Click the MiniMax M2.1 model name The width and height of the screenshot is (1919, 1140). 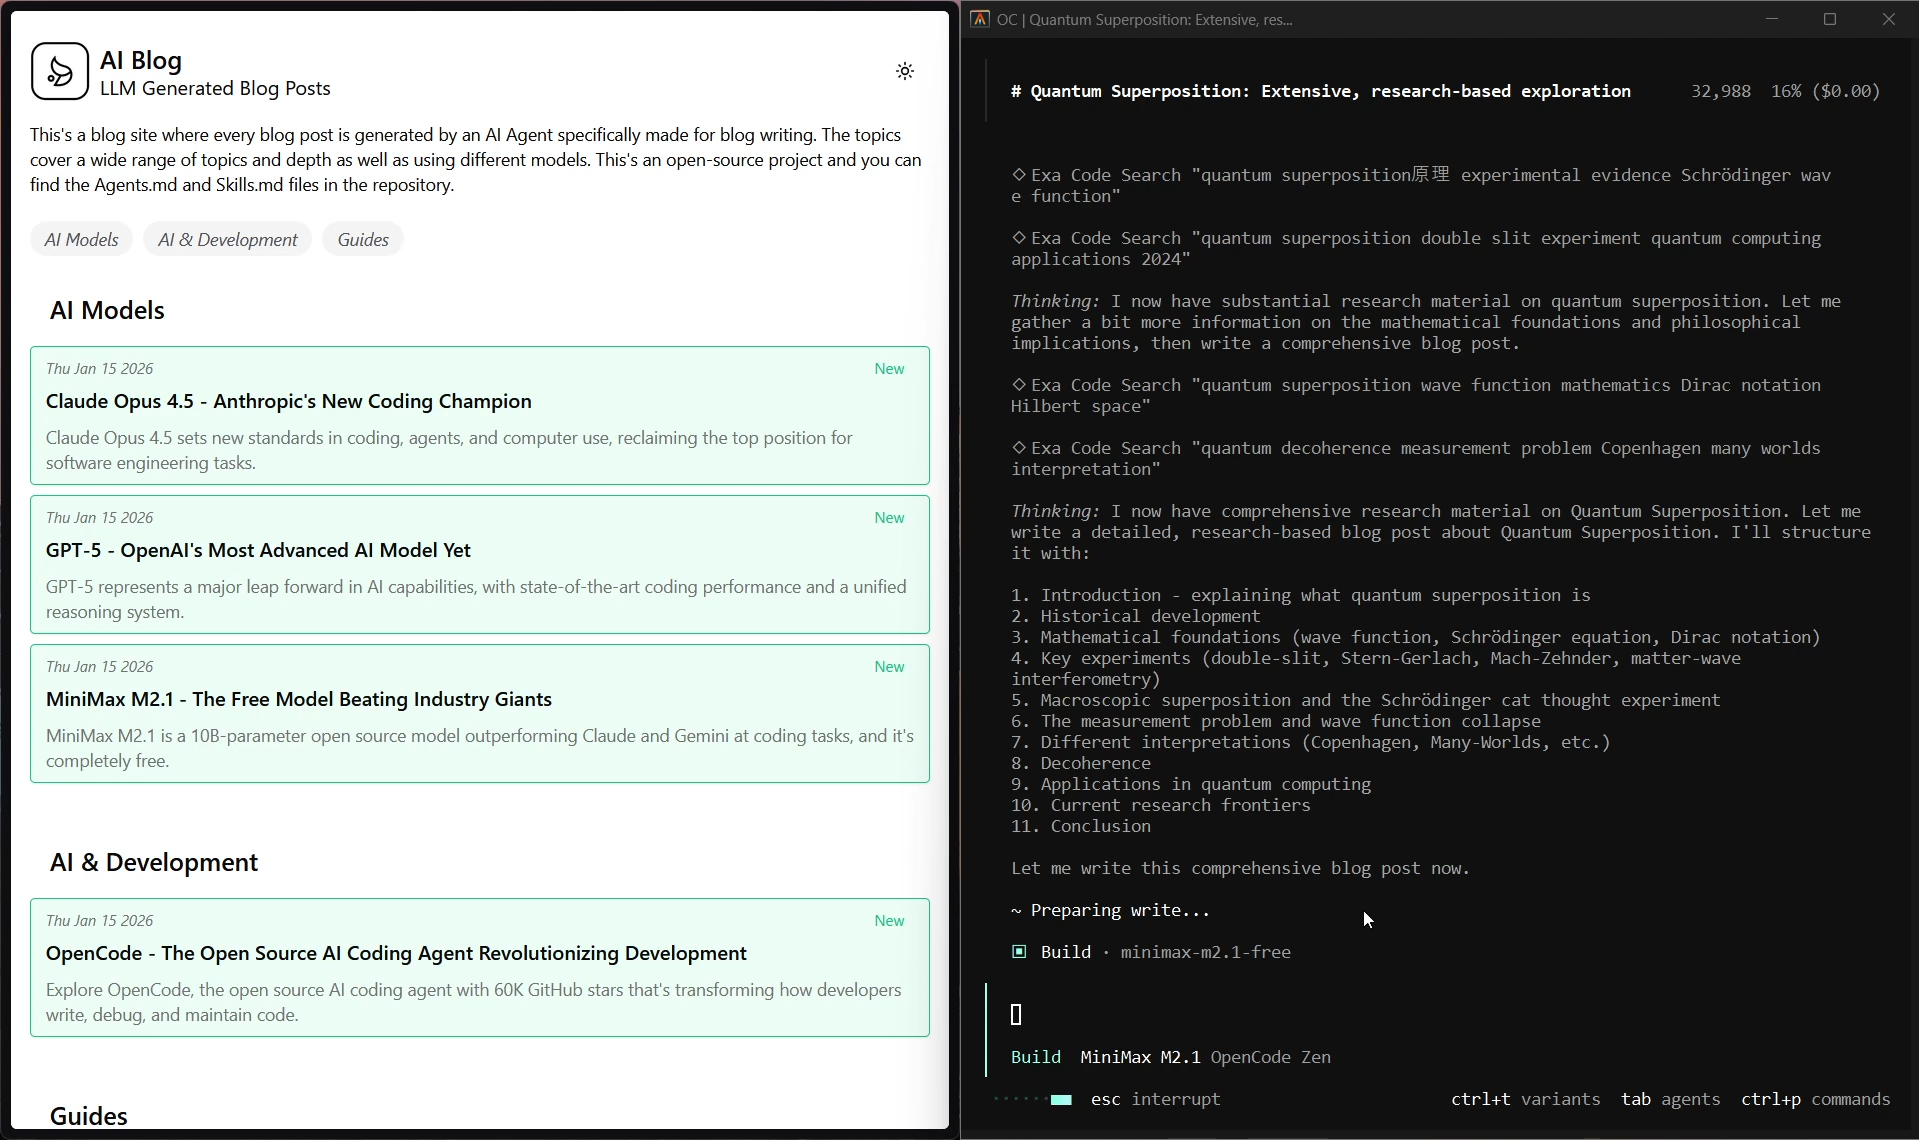click(x=1140, y=1057)
